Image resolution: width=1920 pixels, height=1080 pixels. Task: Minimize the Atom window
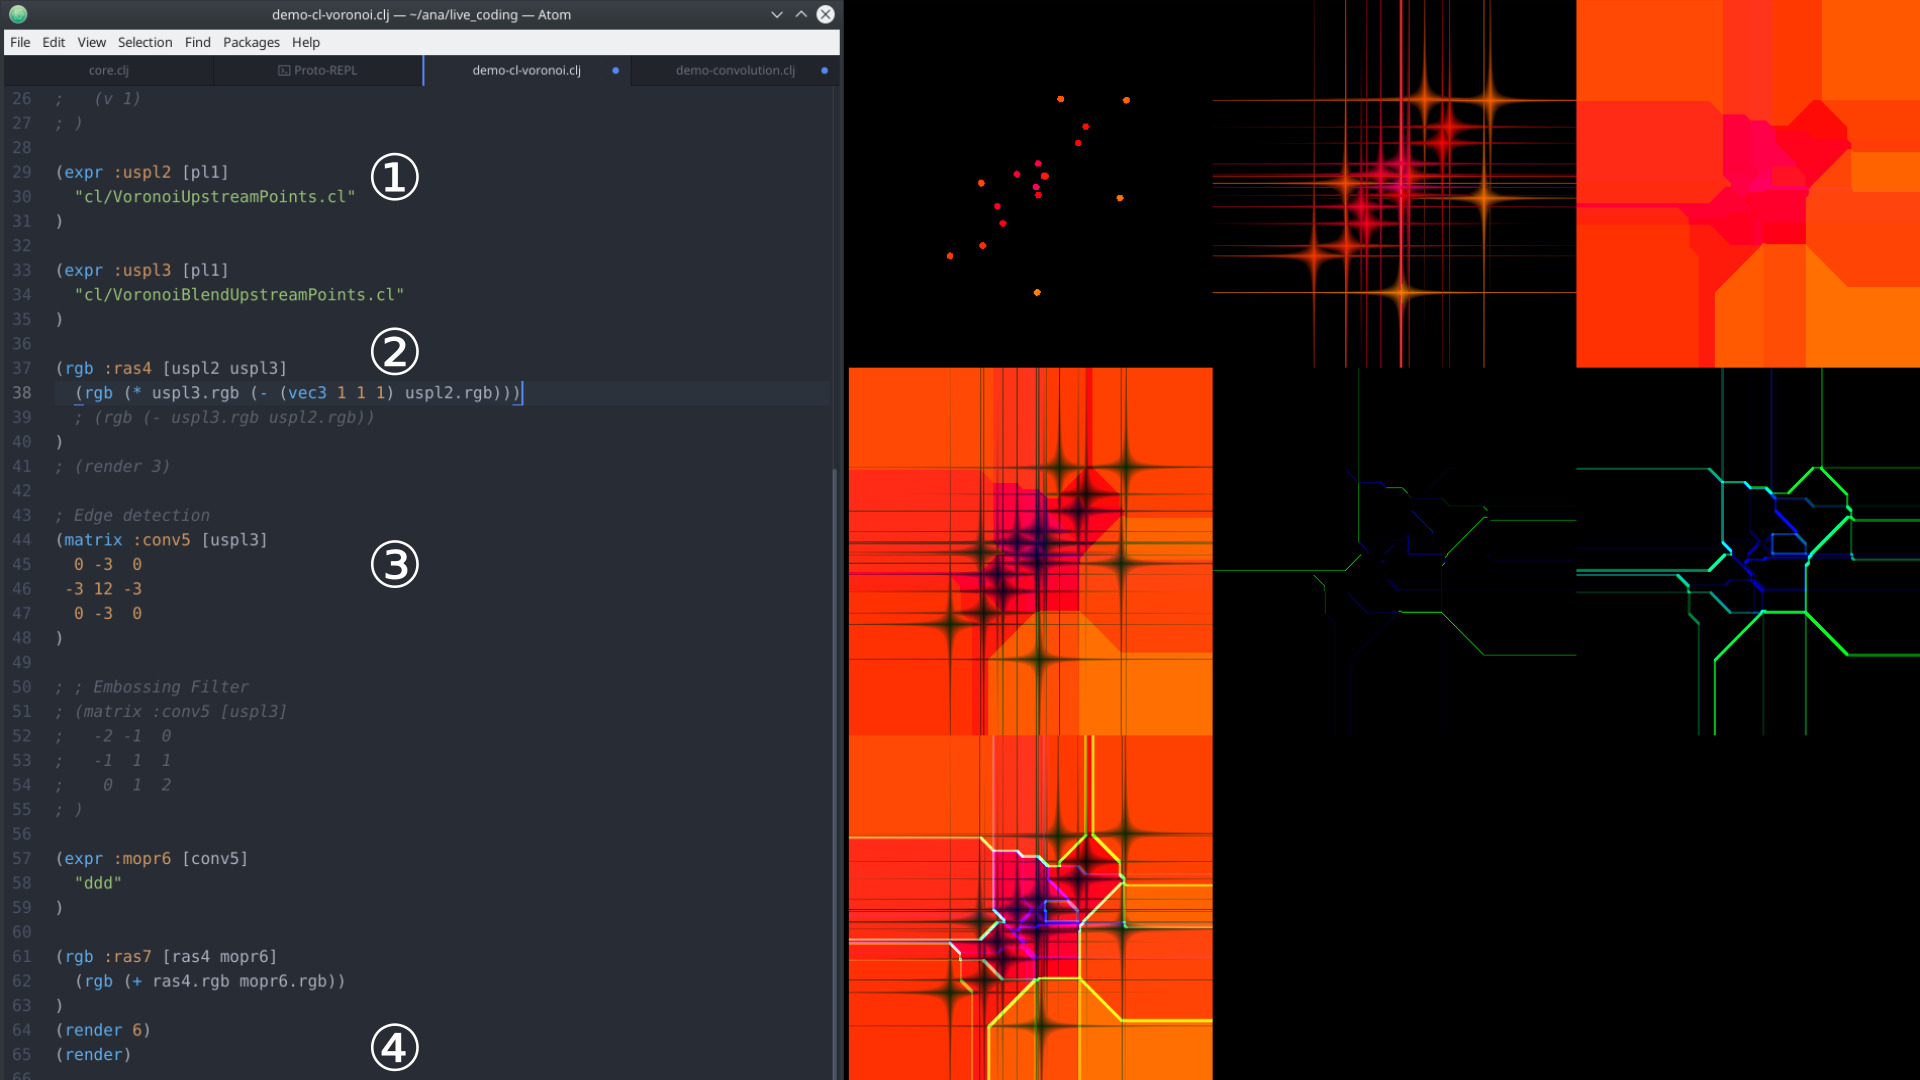(777, 14)
